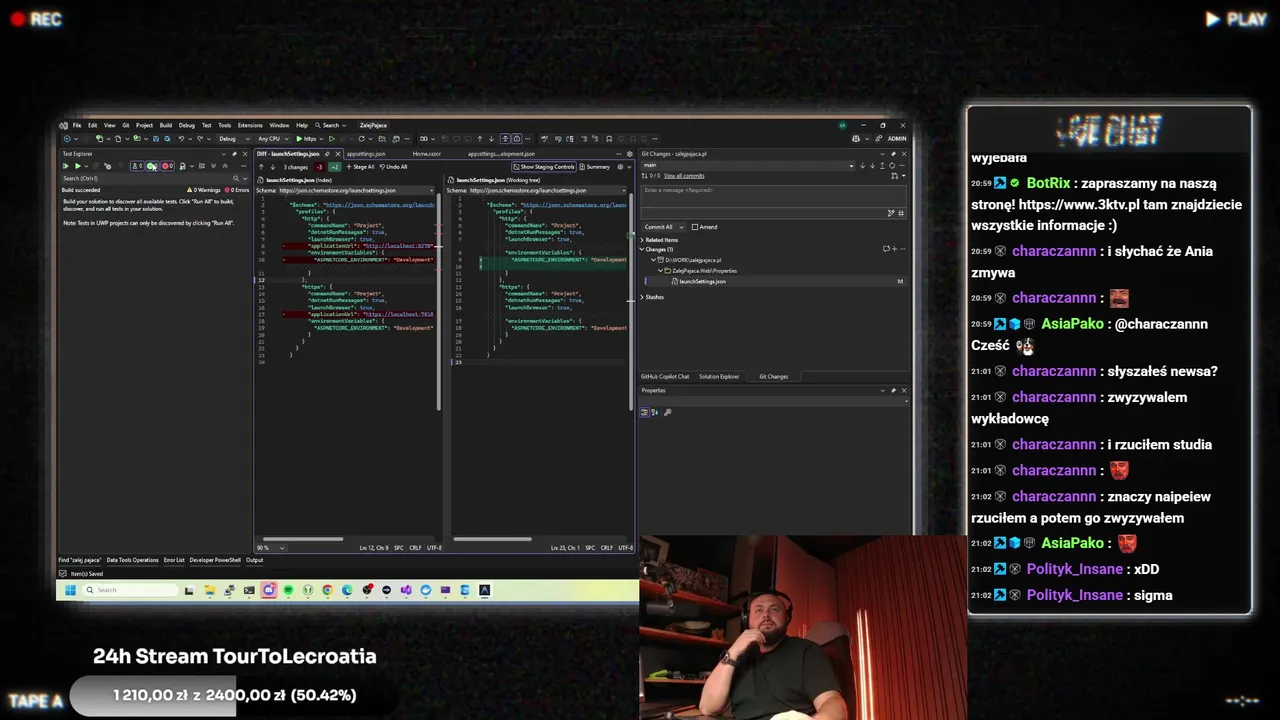
Task: Open diff settings gear icon
Action: 620,167
